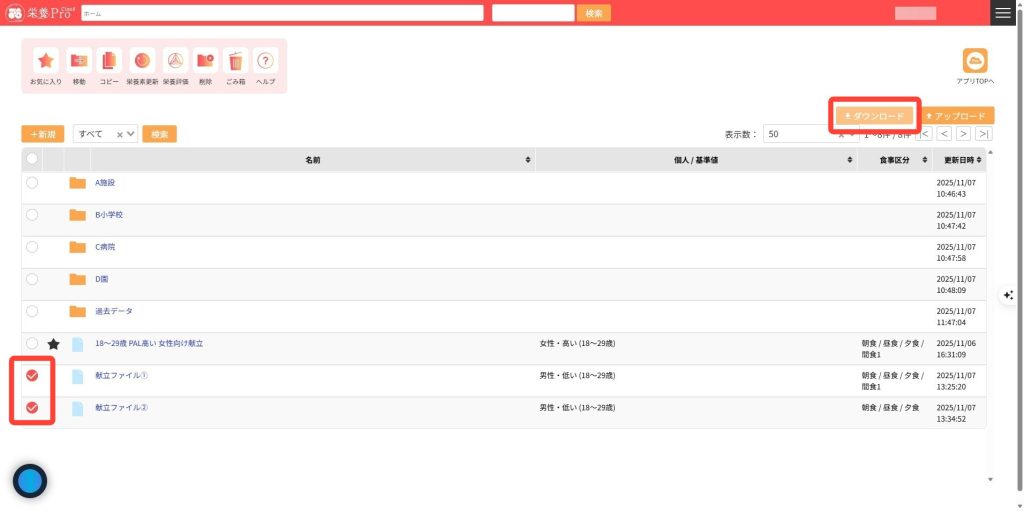Select the コピー copy icon
The width and height of the screenshot is (1024, 511).
click(109, 61)
